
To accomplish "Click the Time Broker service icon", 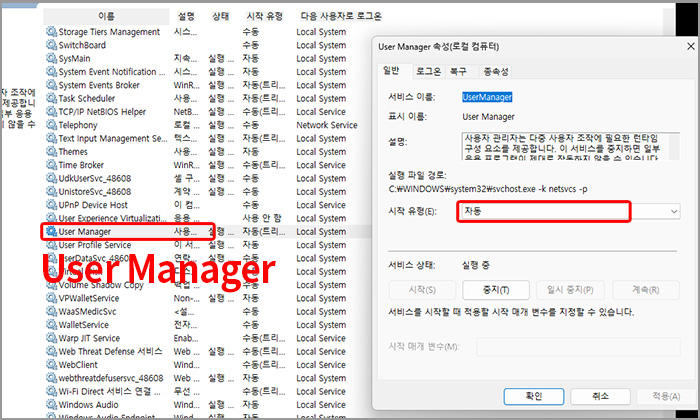I will tap(51, 165).
